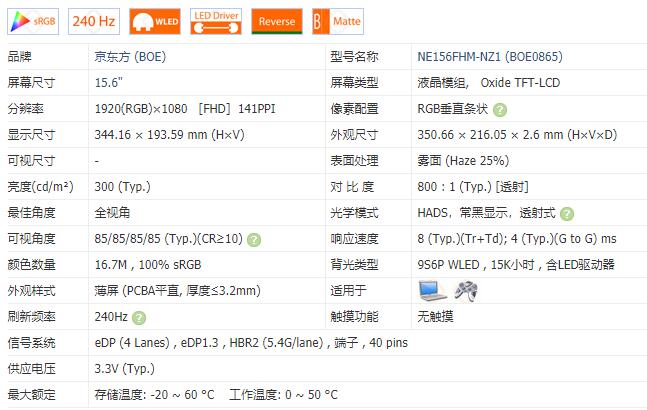Image resolution: width=647 pixels, height=410 pixels.
Task: Click the 像素配置 row label
Action: click(354, 108)
